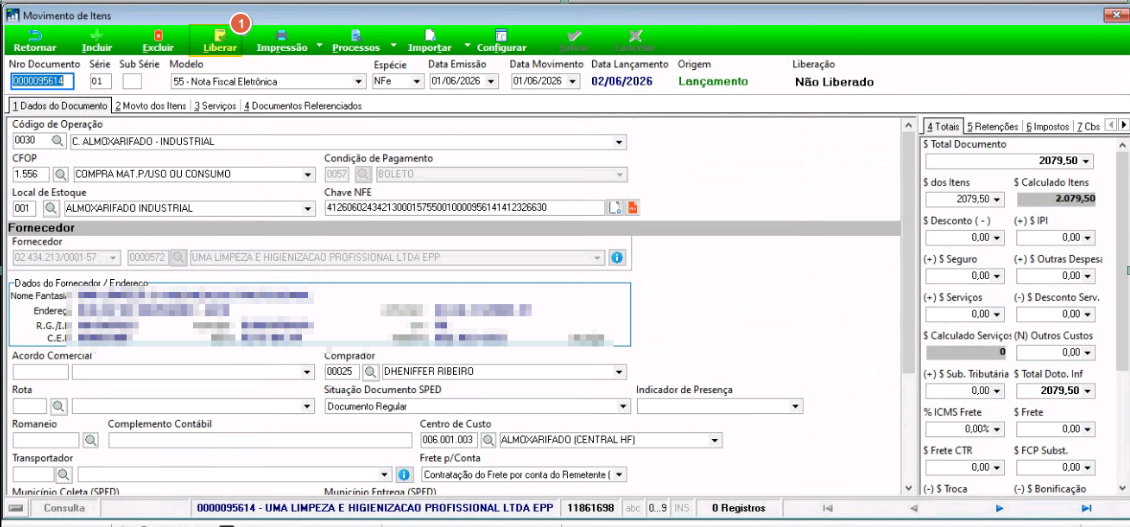Open the Acordo Comercial dropdown
Screen dimensions: 1130x527
click(x=308, y=372)
